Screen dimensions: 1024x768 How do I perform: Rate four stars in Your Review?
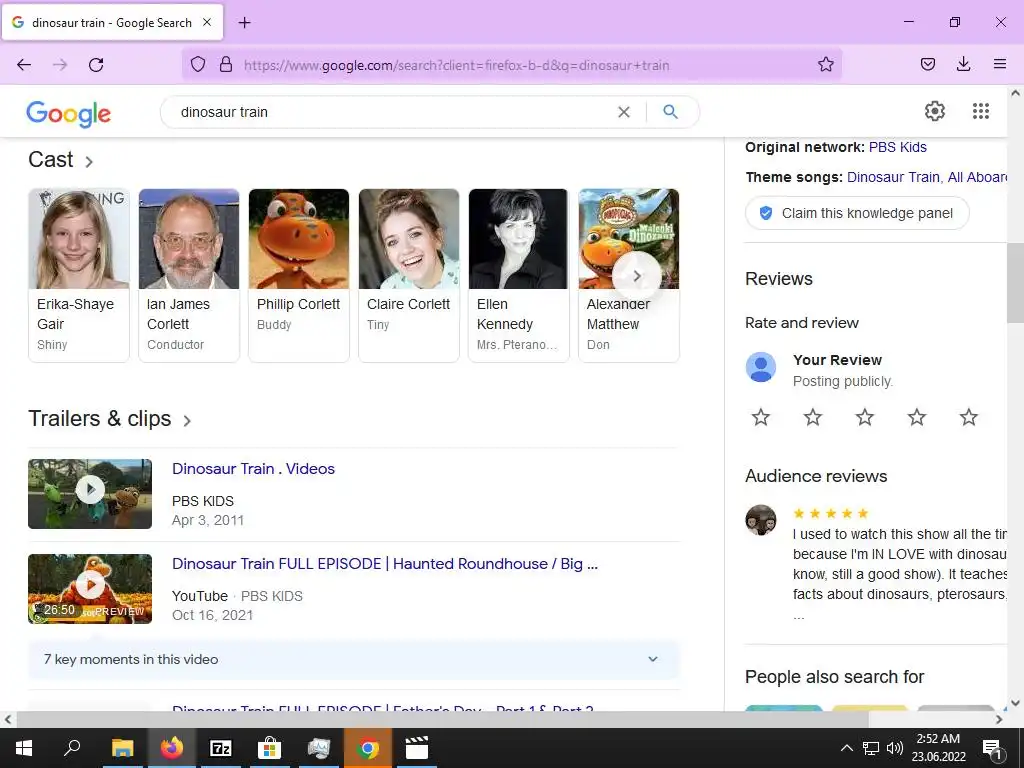coord(917,417)
